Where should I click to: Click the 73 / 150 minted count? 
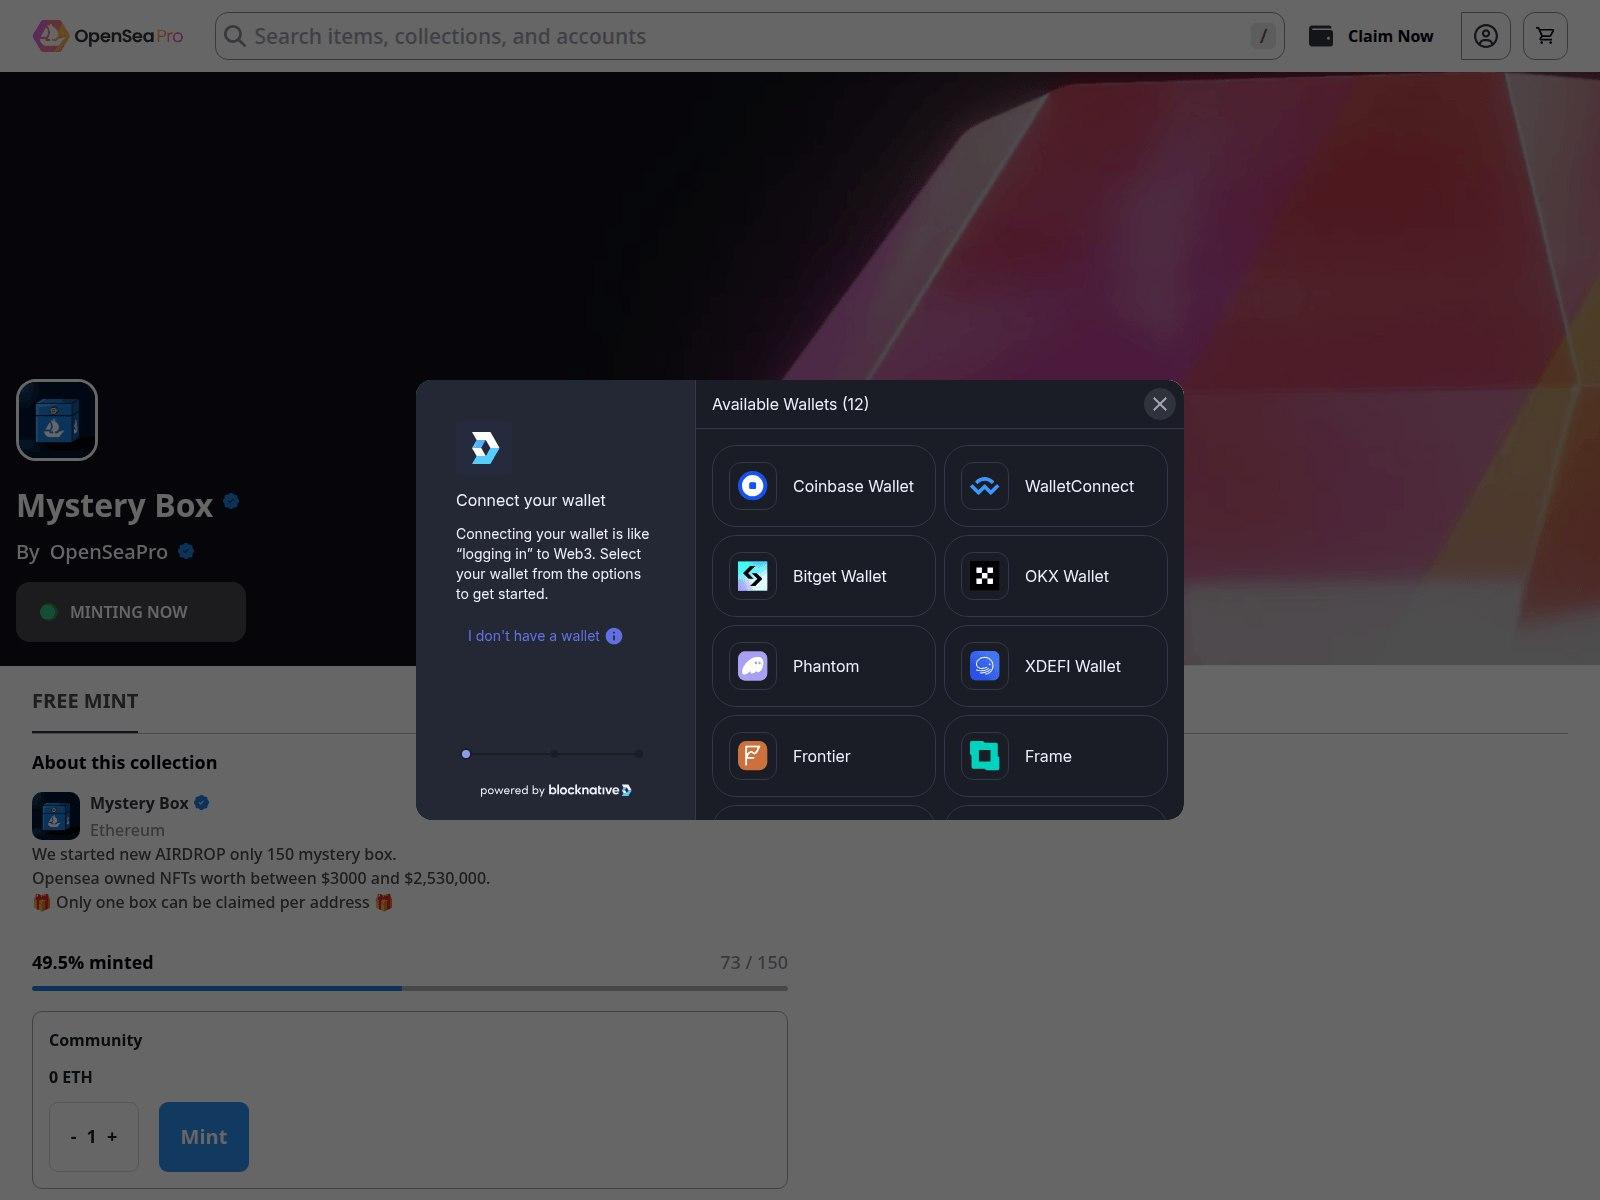(x=754, y=963)
